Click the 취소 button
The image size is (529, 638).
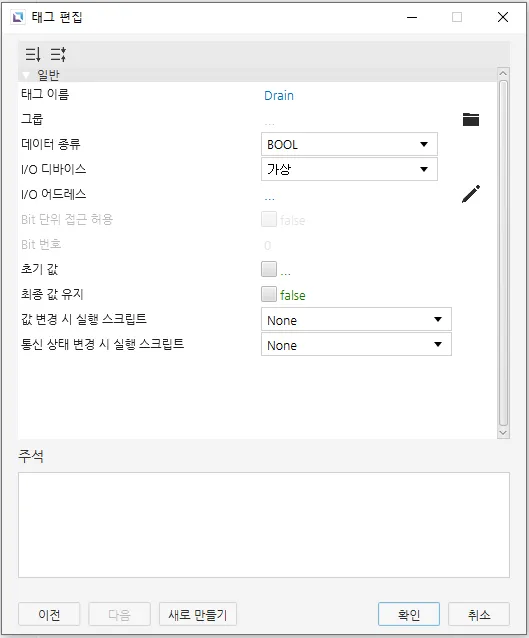pos(479,614)
